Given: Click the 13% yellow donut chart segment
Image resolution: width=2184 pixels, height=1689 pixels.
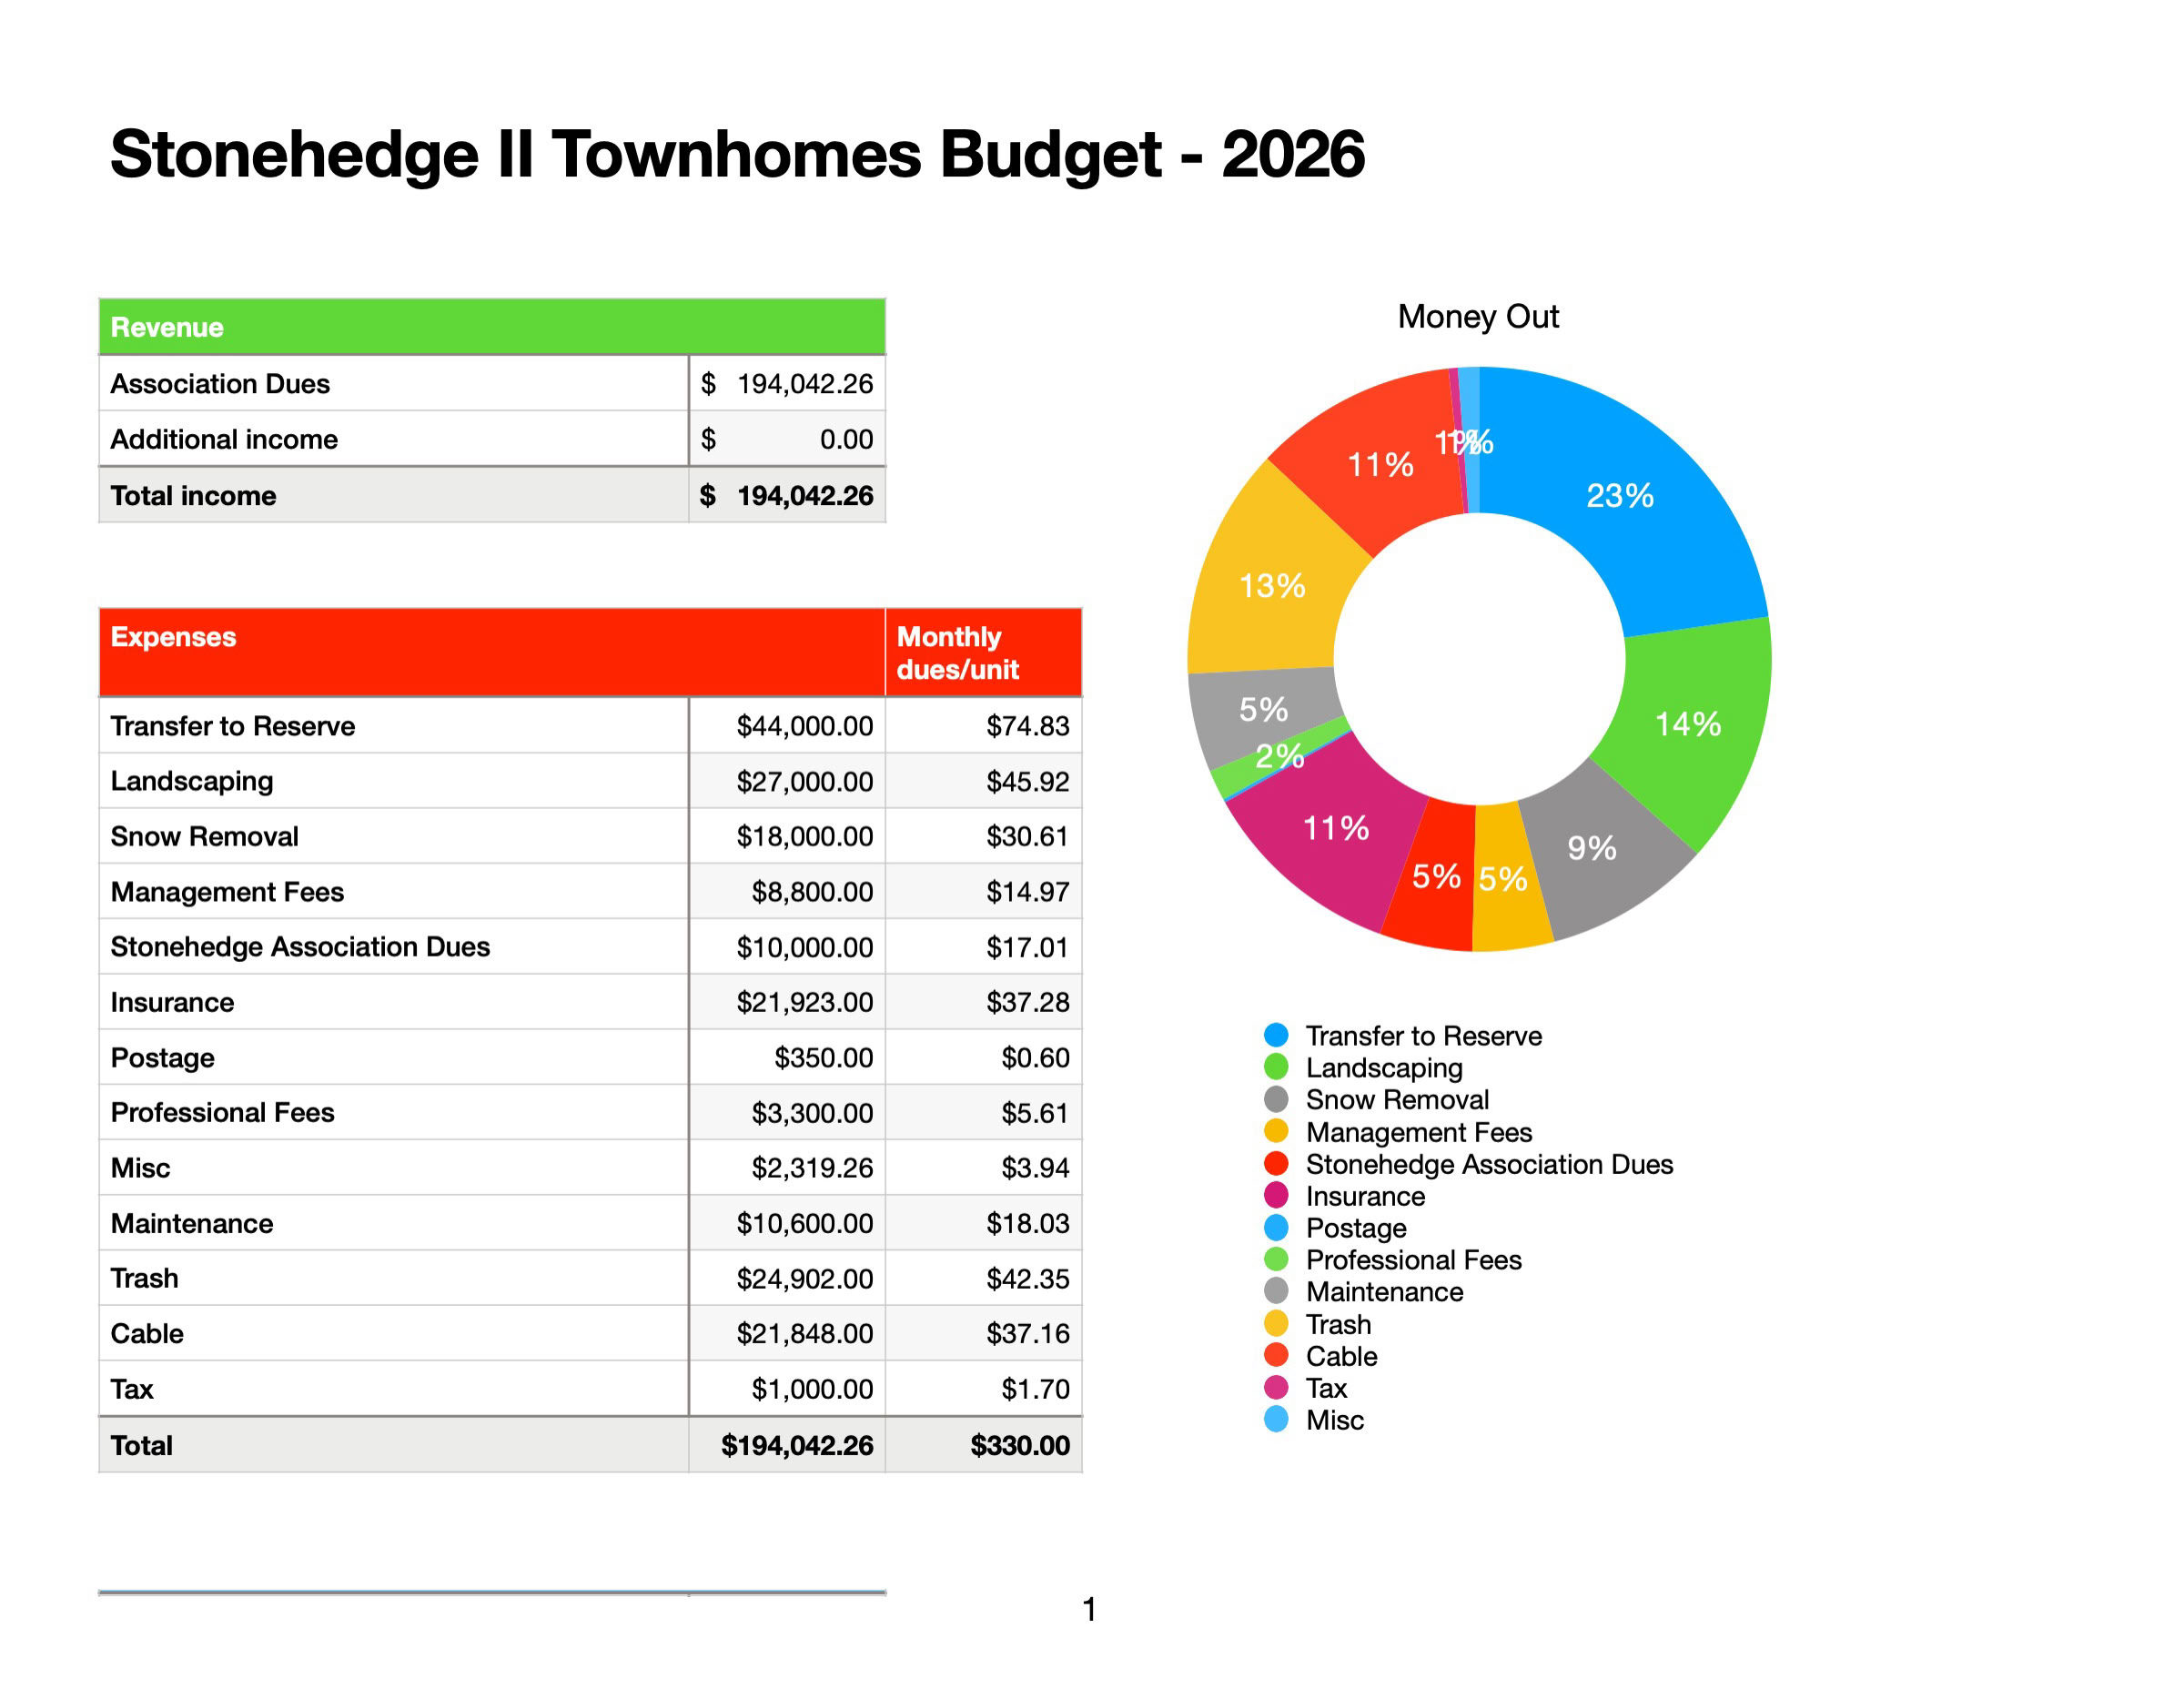Looking at the screenshot, I should click(1271, 585).
